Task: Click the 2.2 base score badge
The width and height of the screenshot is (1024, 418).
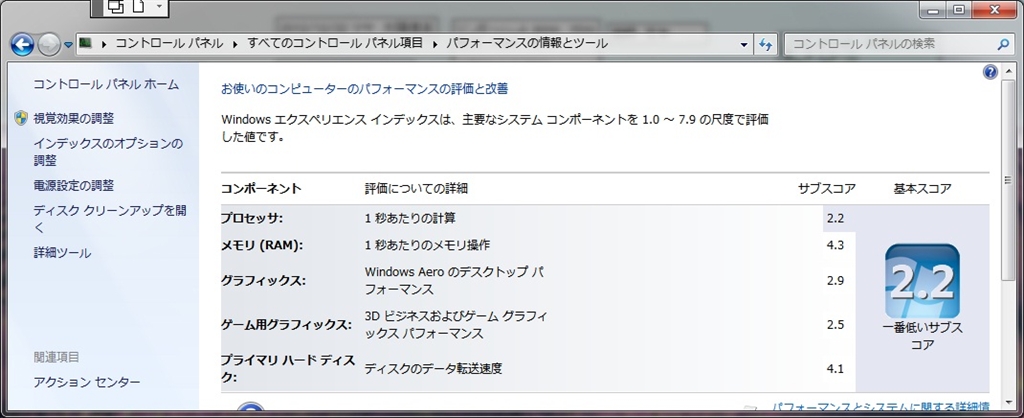Action: [922, 281]
